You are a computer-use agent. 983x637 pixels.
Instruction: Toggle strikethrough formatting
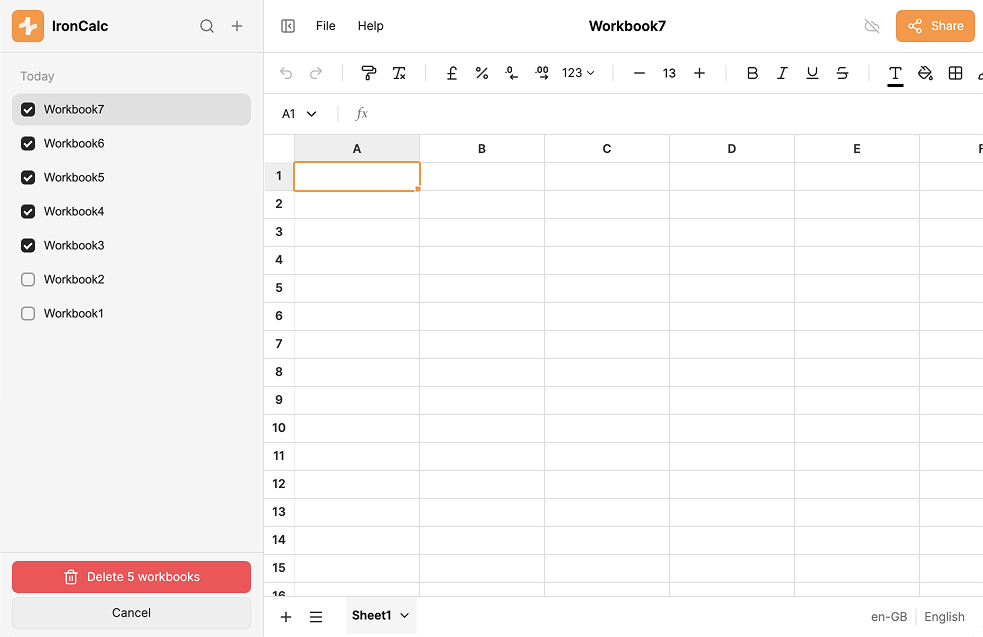coord(843,73)
